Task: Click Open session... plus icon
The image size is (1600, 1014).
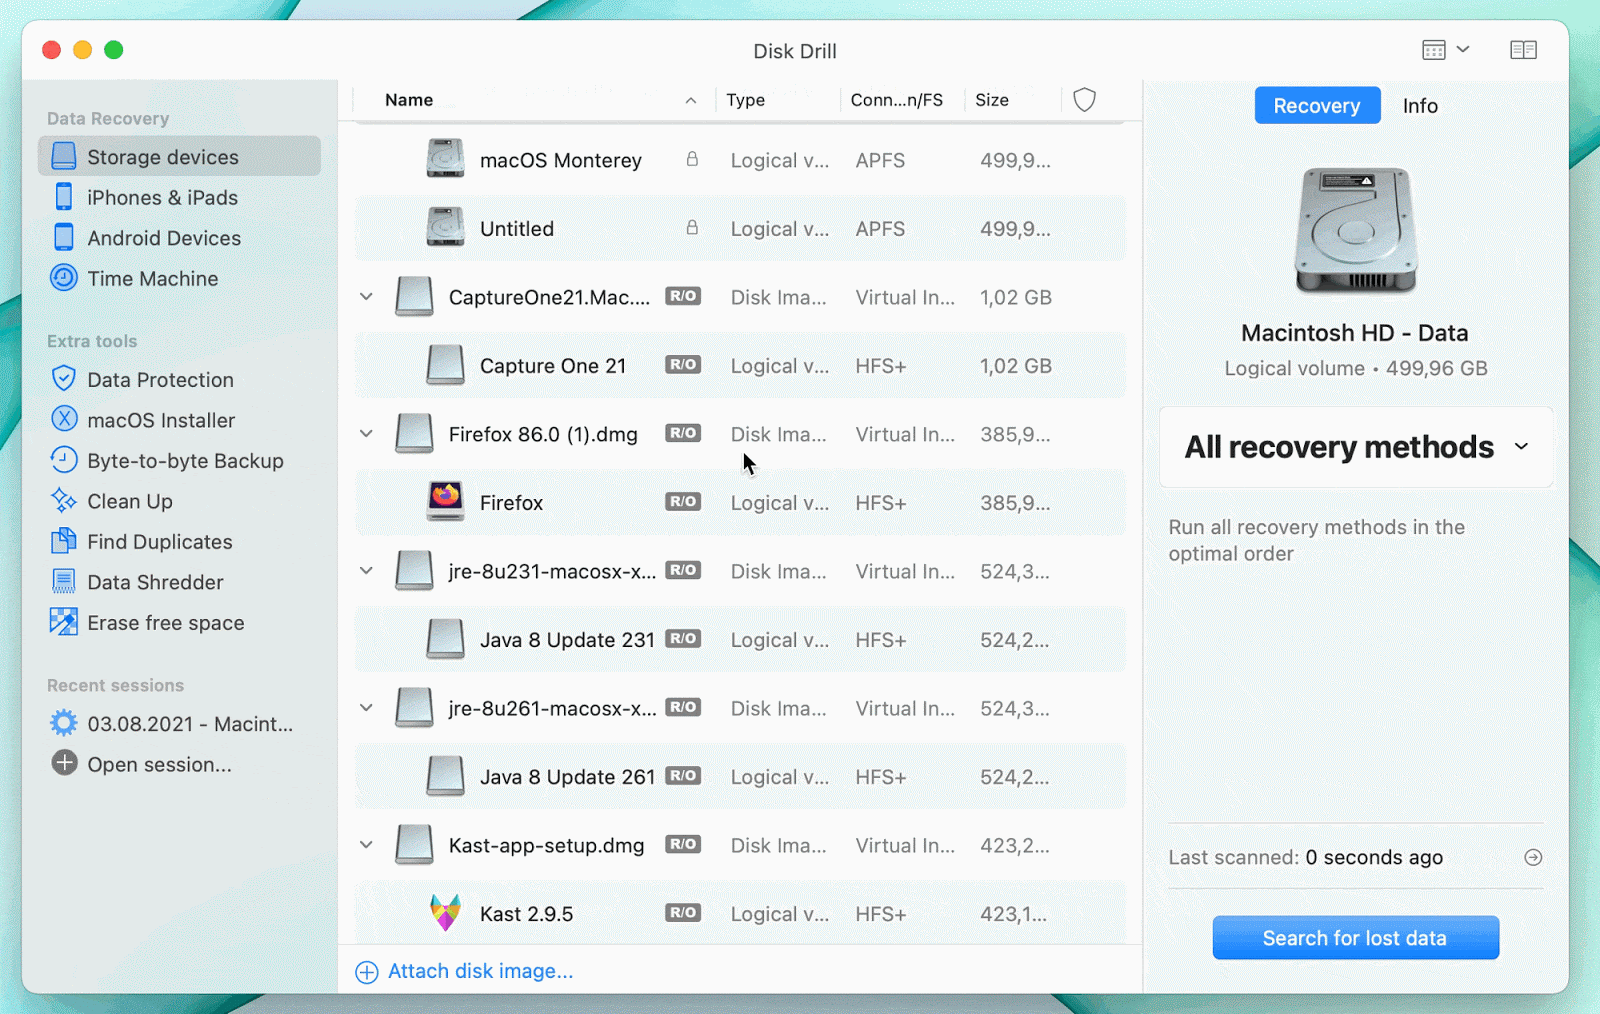Action: [x=64, y=763]
